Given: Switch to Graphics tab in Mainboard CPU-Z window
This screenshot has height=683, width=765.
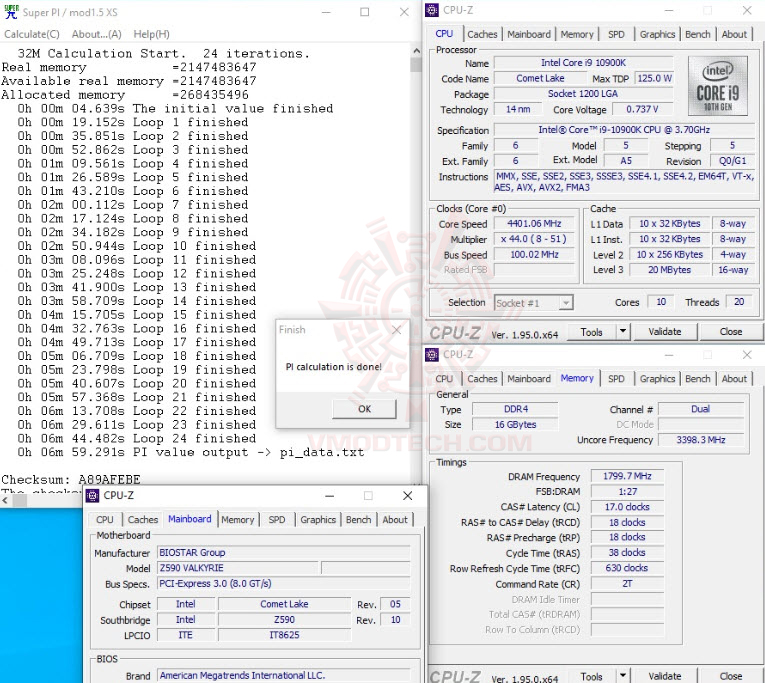Looking at the screenshot, I should [318, 520].
